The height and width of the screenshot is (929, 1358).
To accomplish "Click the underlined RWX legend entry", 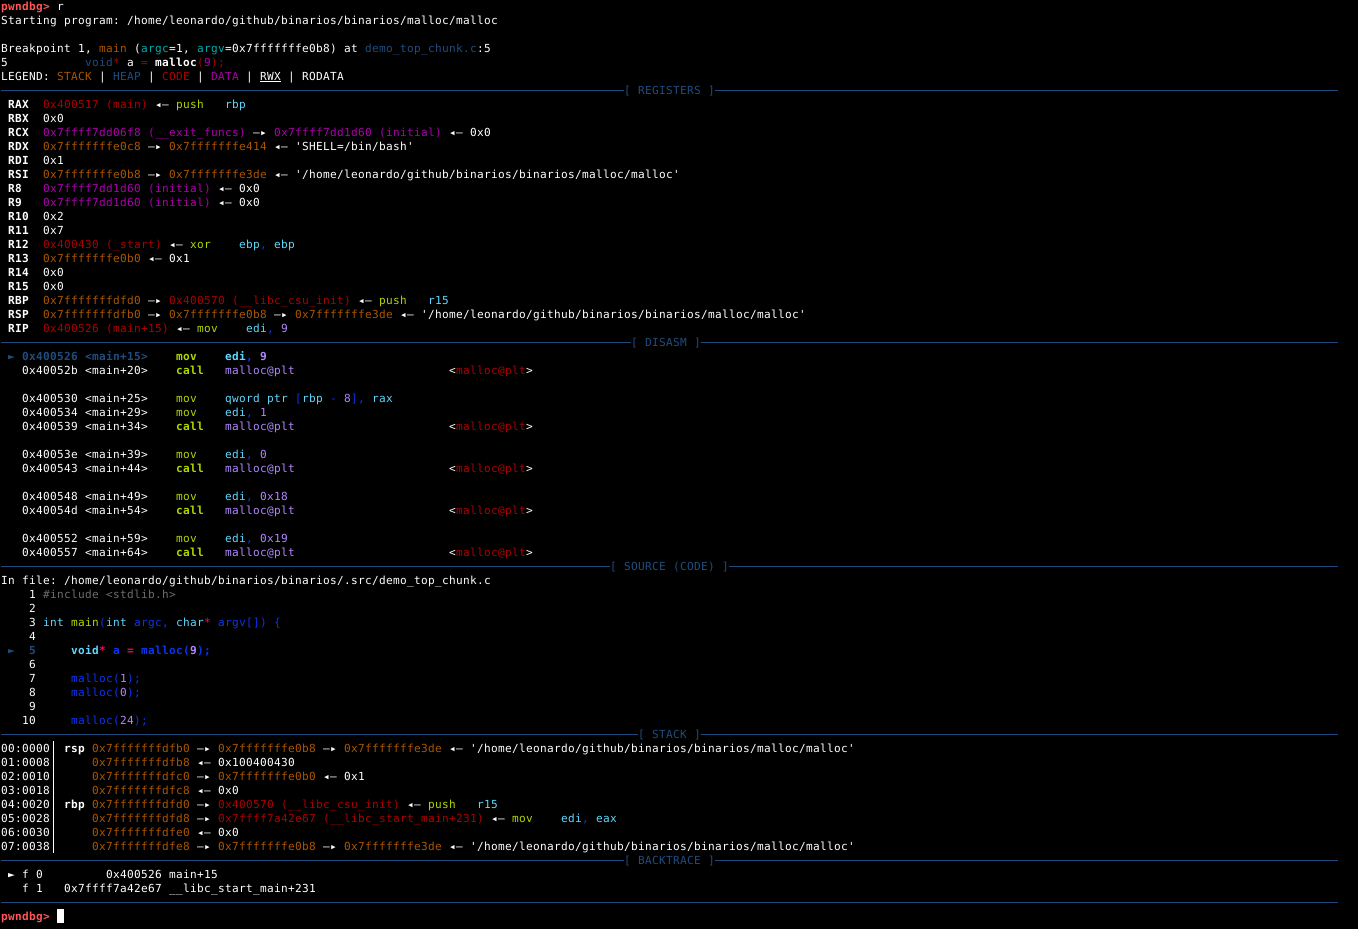I will (x=270, y=77).
